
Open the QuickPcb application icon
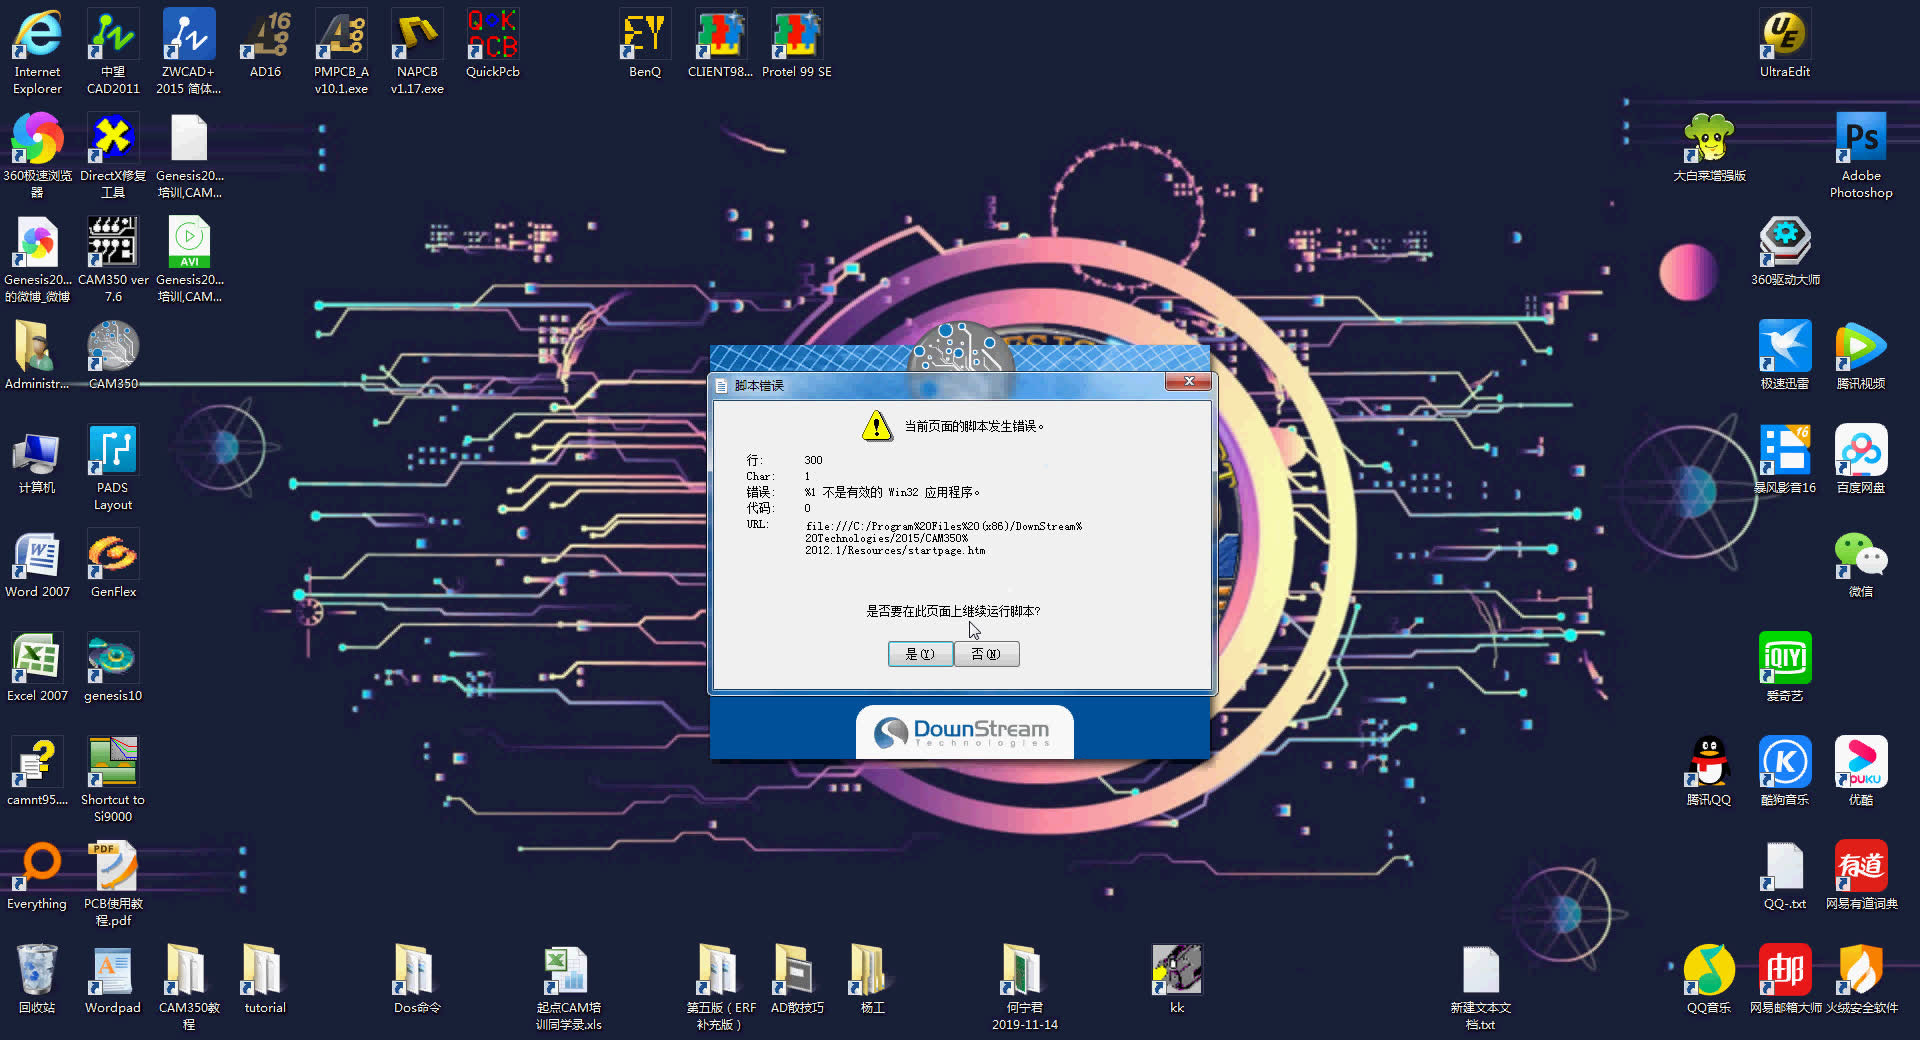click(x=492, y=35)
